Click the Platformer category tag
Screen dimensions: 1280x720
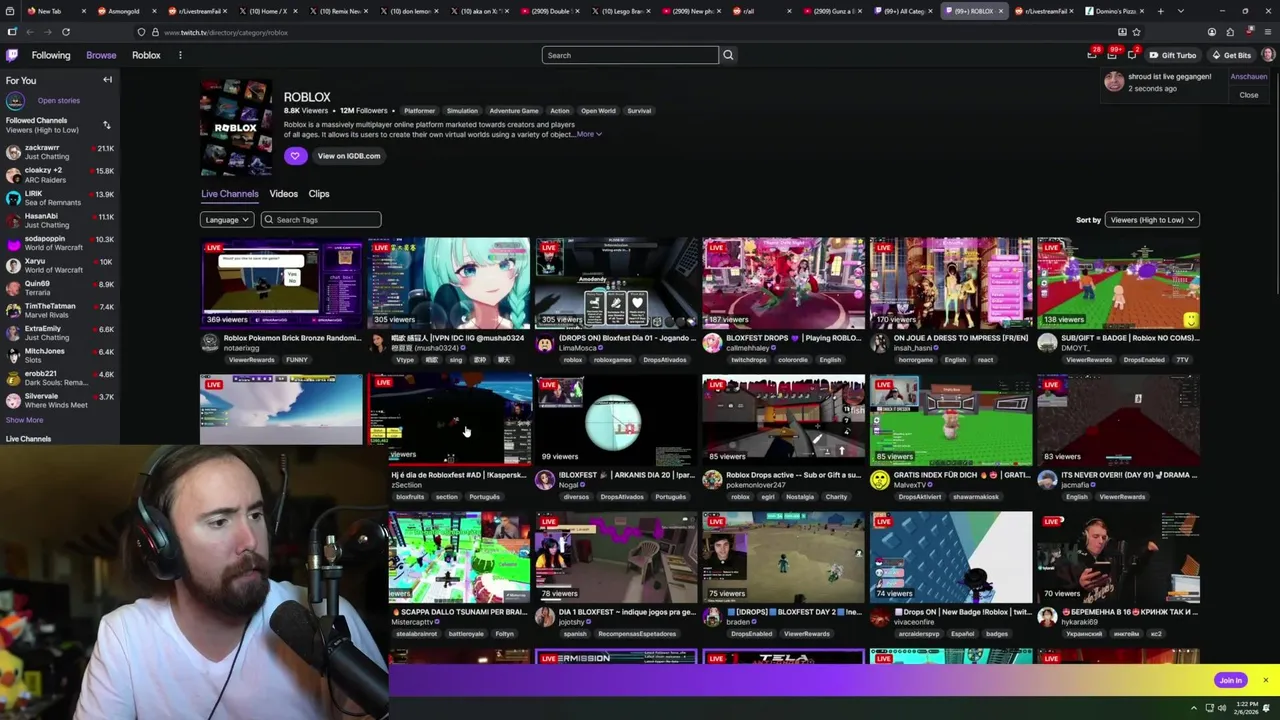[419, 111]
